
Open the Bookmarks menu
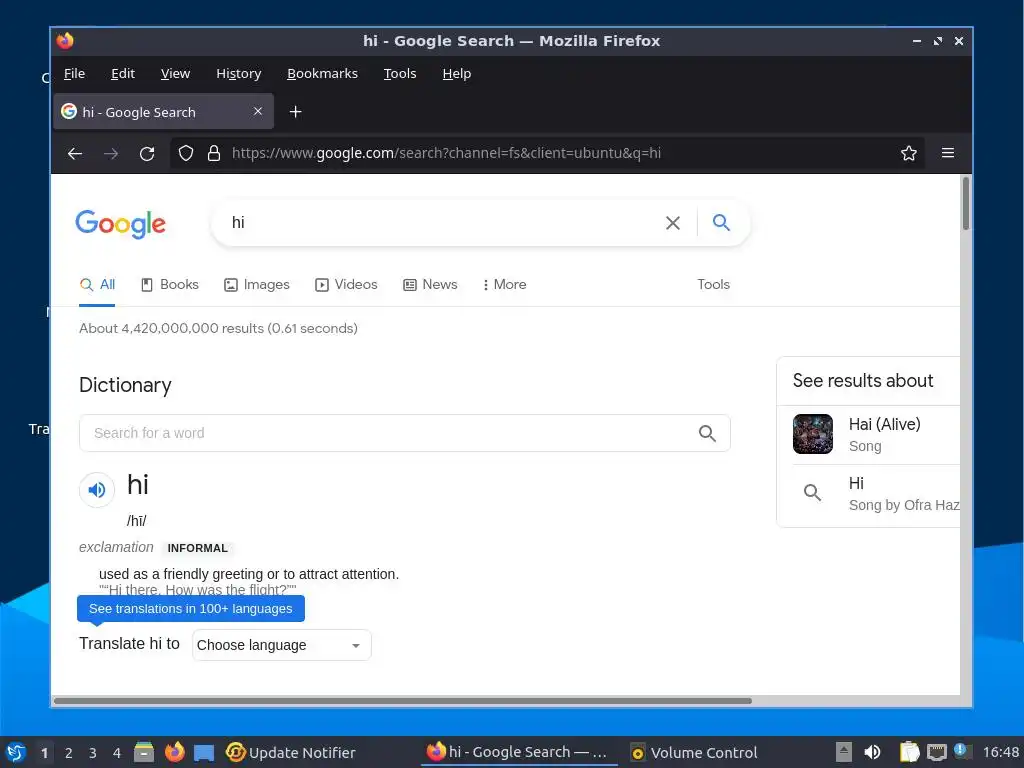323,74
